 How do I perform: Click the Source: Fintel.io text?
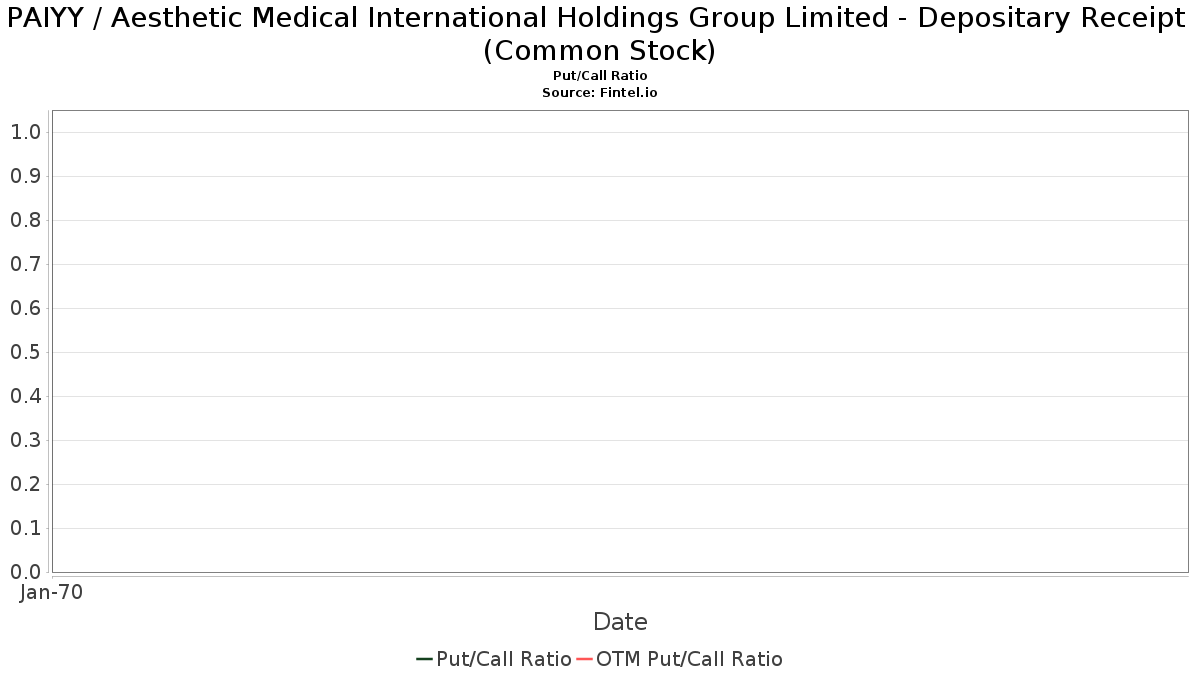pyautogui.click(x=600, y=92)
